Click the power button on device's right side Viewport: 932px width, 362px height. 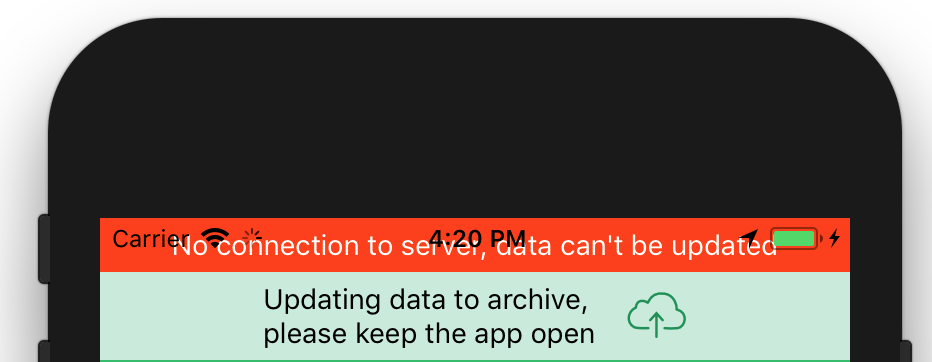tap(906, 351)
